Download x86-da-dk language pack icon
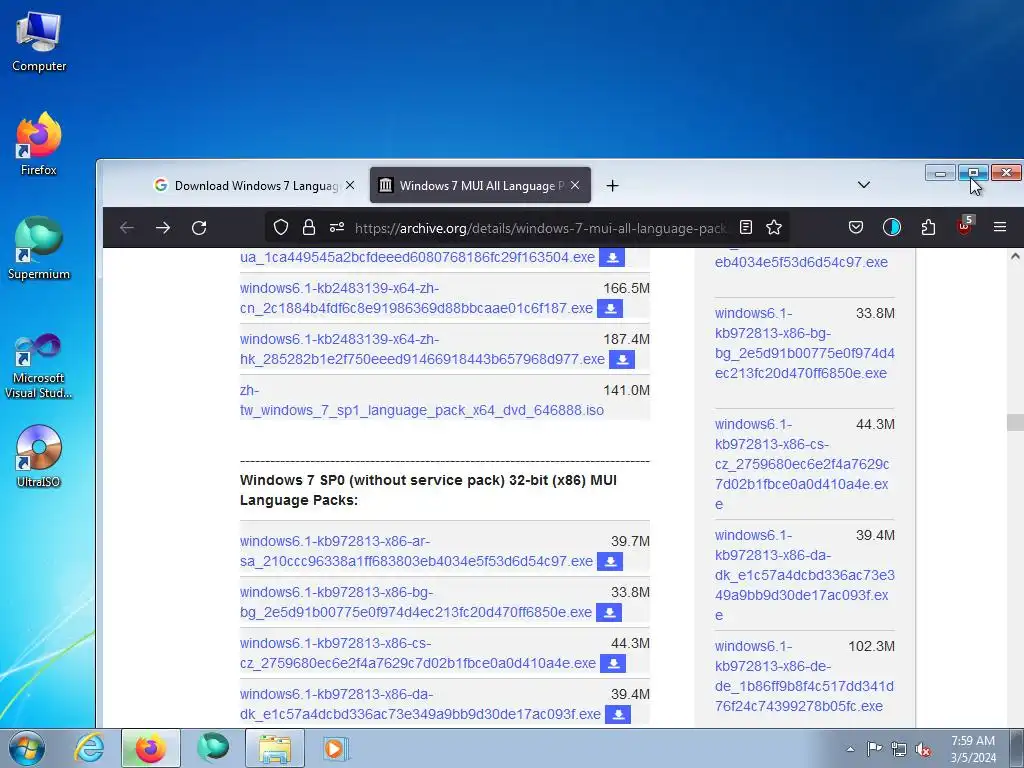Screen dimensions: 1024x768 [618, 714]
